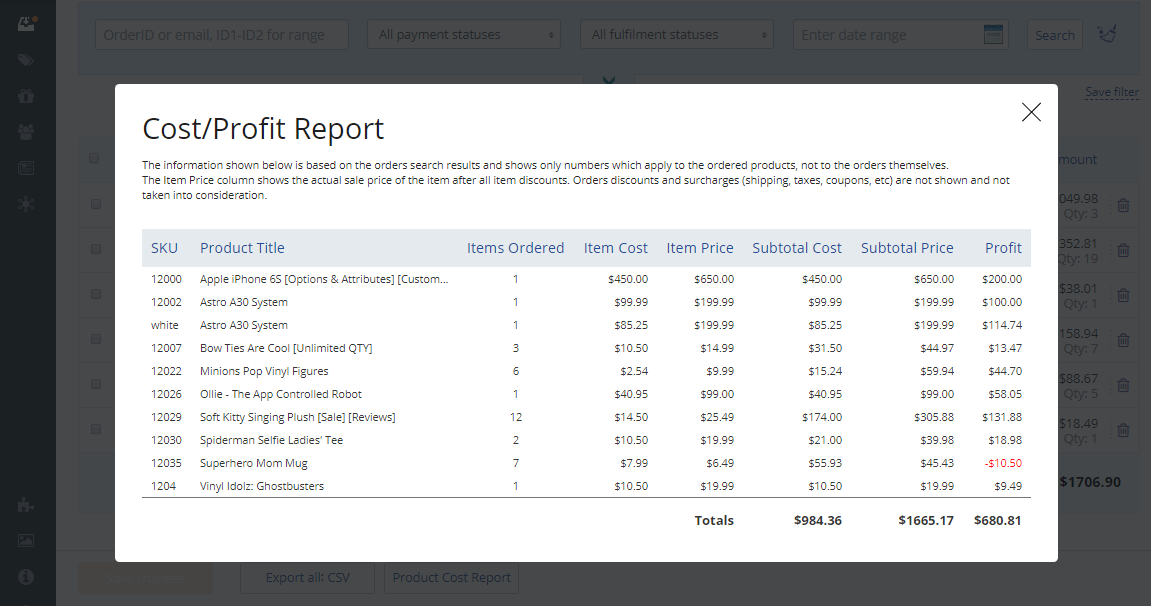Click the total subtotal price $1665.17
1151x606 pixels.
[926, 520]
